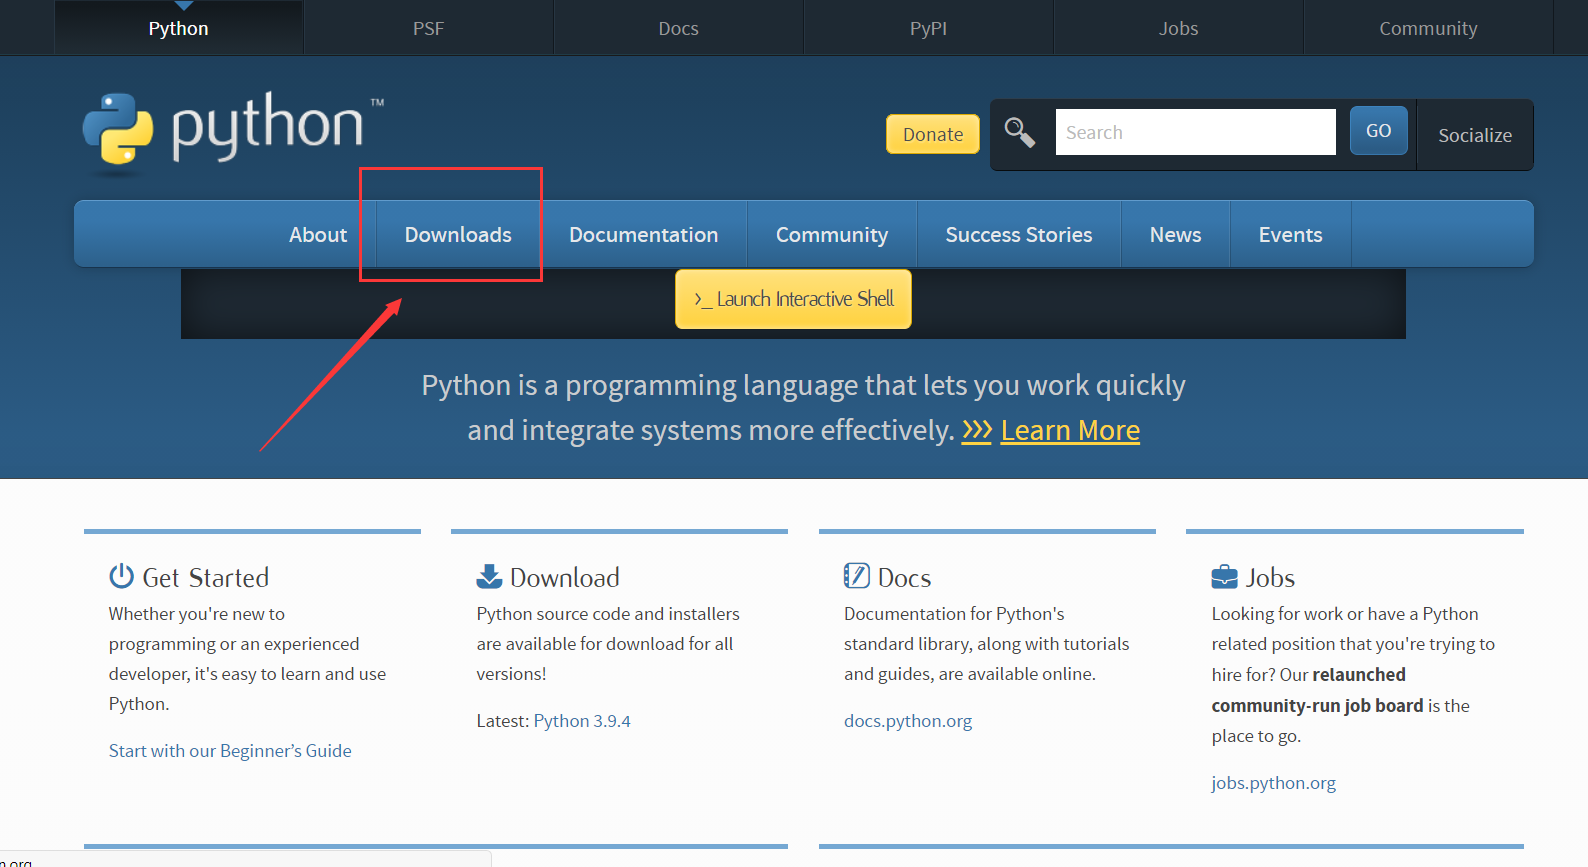The width and height of the screenshot is (1588, 867).
Task: Open the Downloads navigation menu
Action: (x=458, y=234)
